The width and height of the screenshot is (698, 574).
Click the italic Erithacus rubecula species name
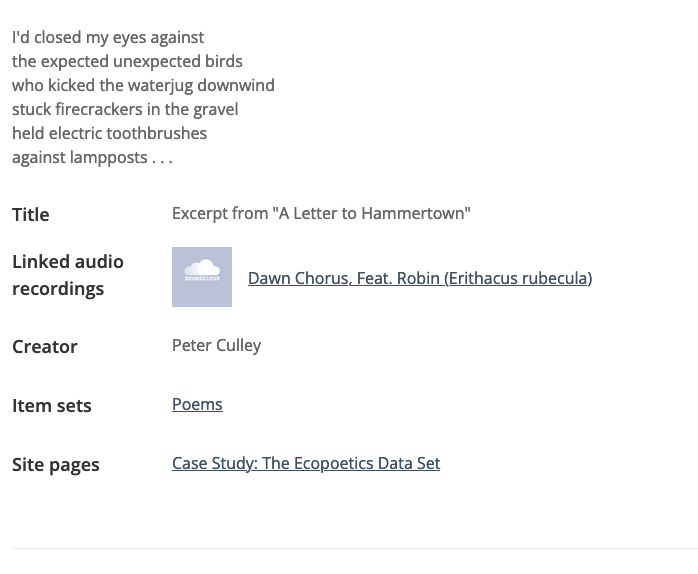click(522, 279)
